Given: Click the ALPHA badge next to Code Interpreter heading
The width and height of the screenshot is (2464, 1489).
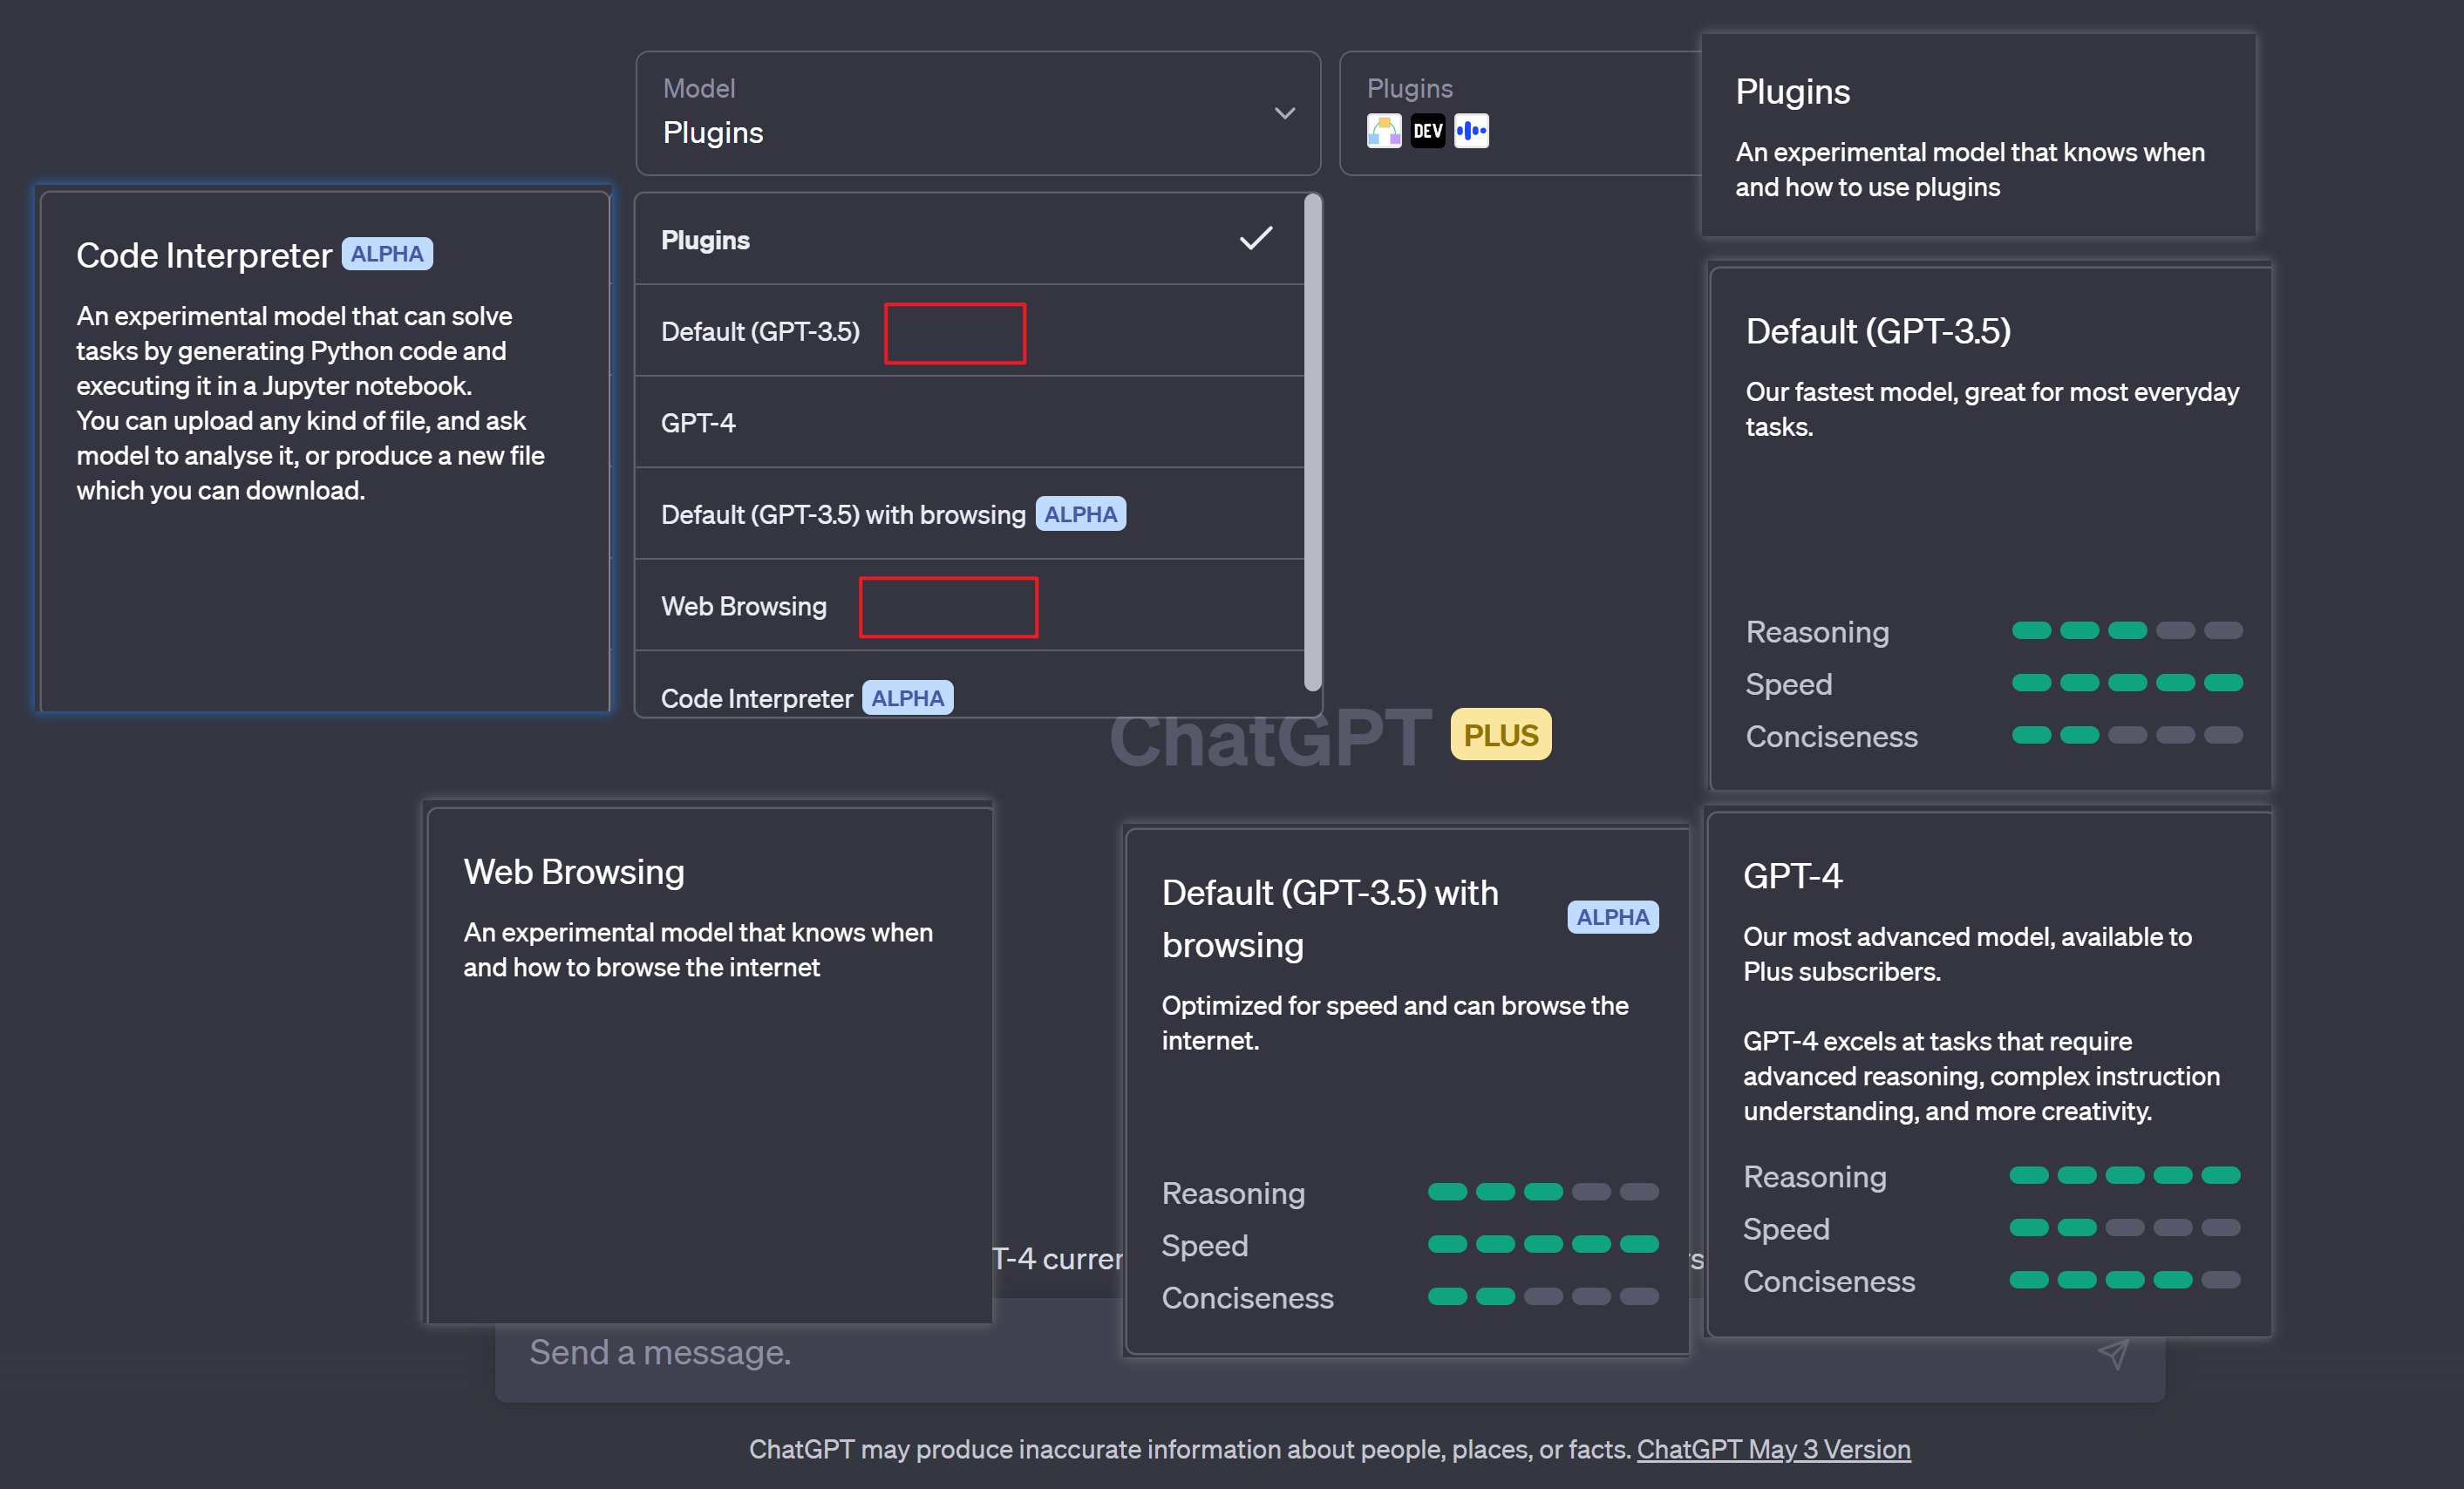Looking at the screenshot, I should [387, 254].
